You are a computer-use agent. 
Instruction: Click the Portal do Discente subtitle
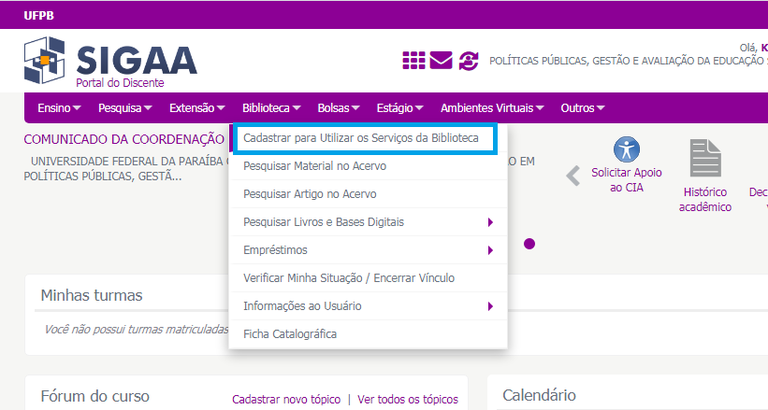click(120, 83)
